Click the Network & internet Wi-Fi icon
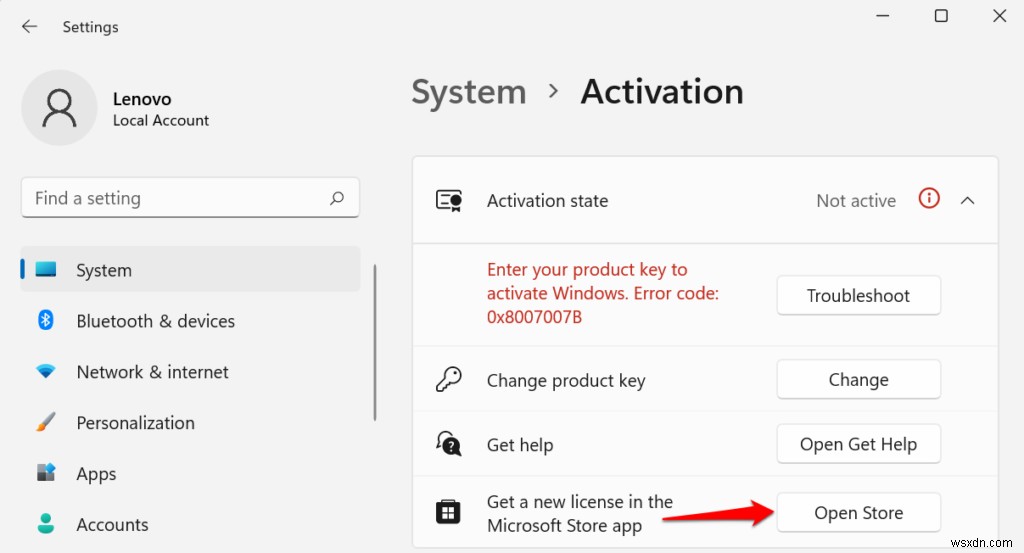The width and height of the screenshot is (1024, 553). [46, 372]
